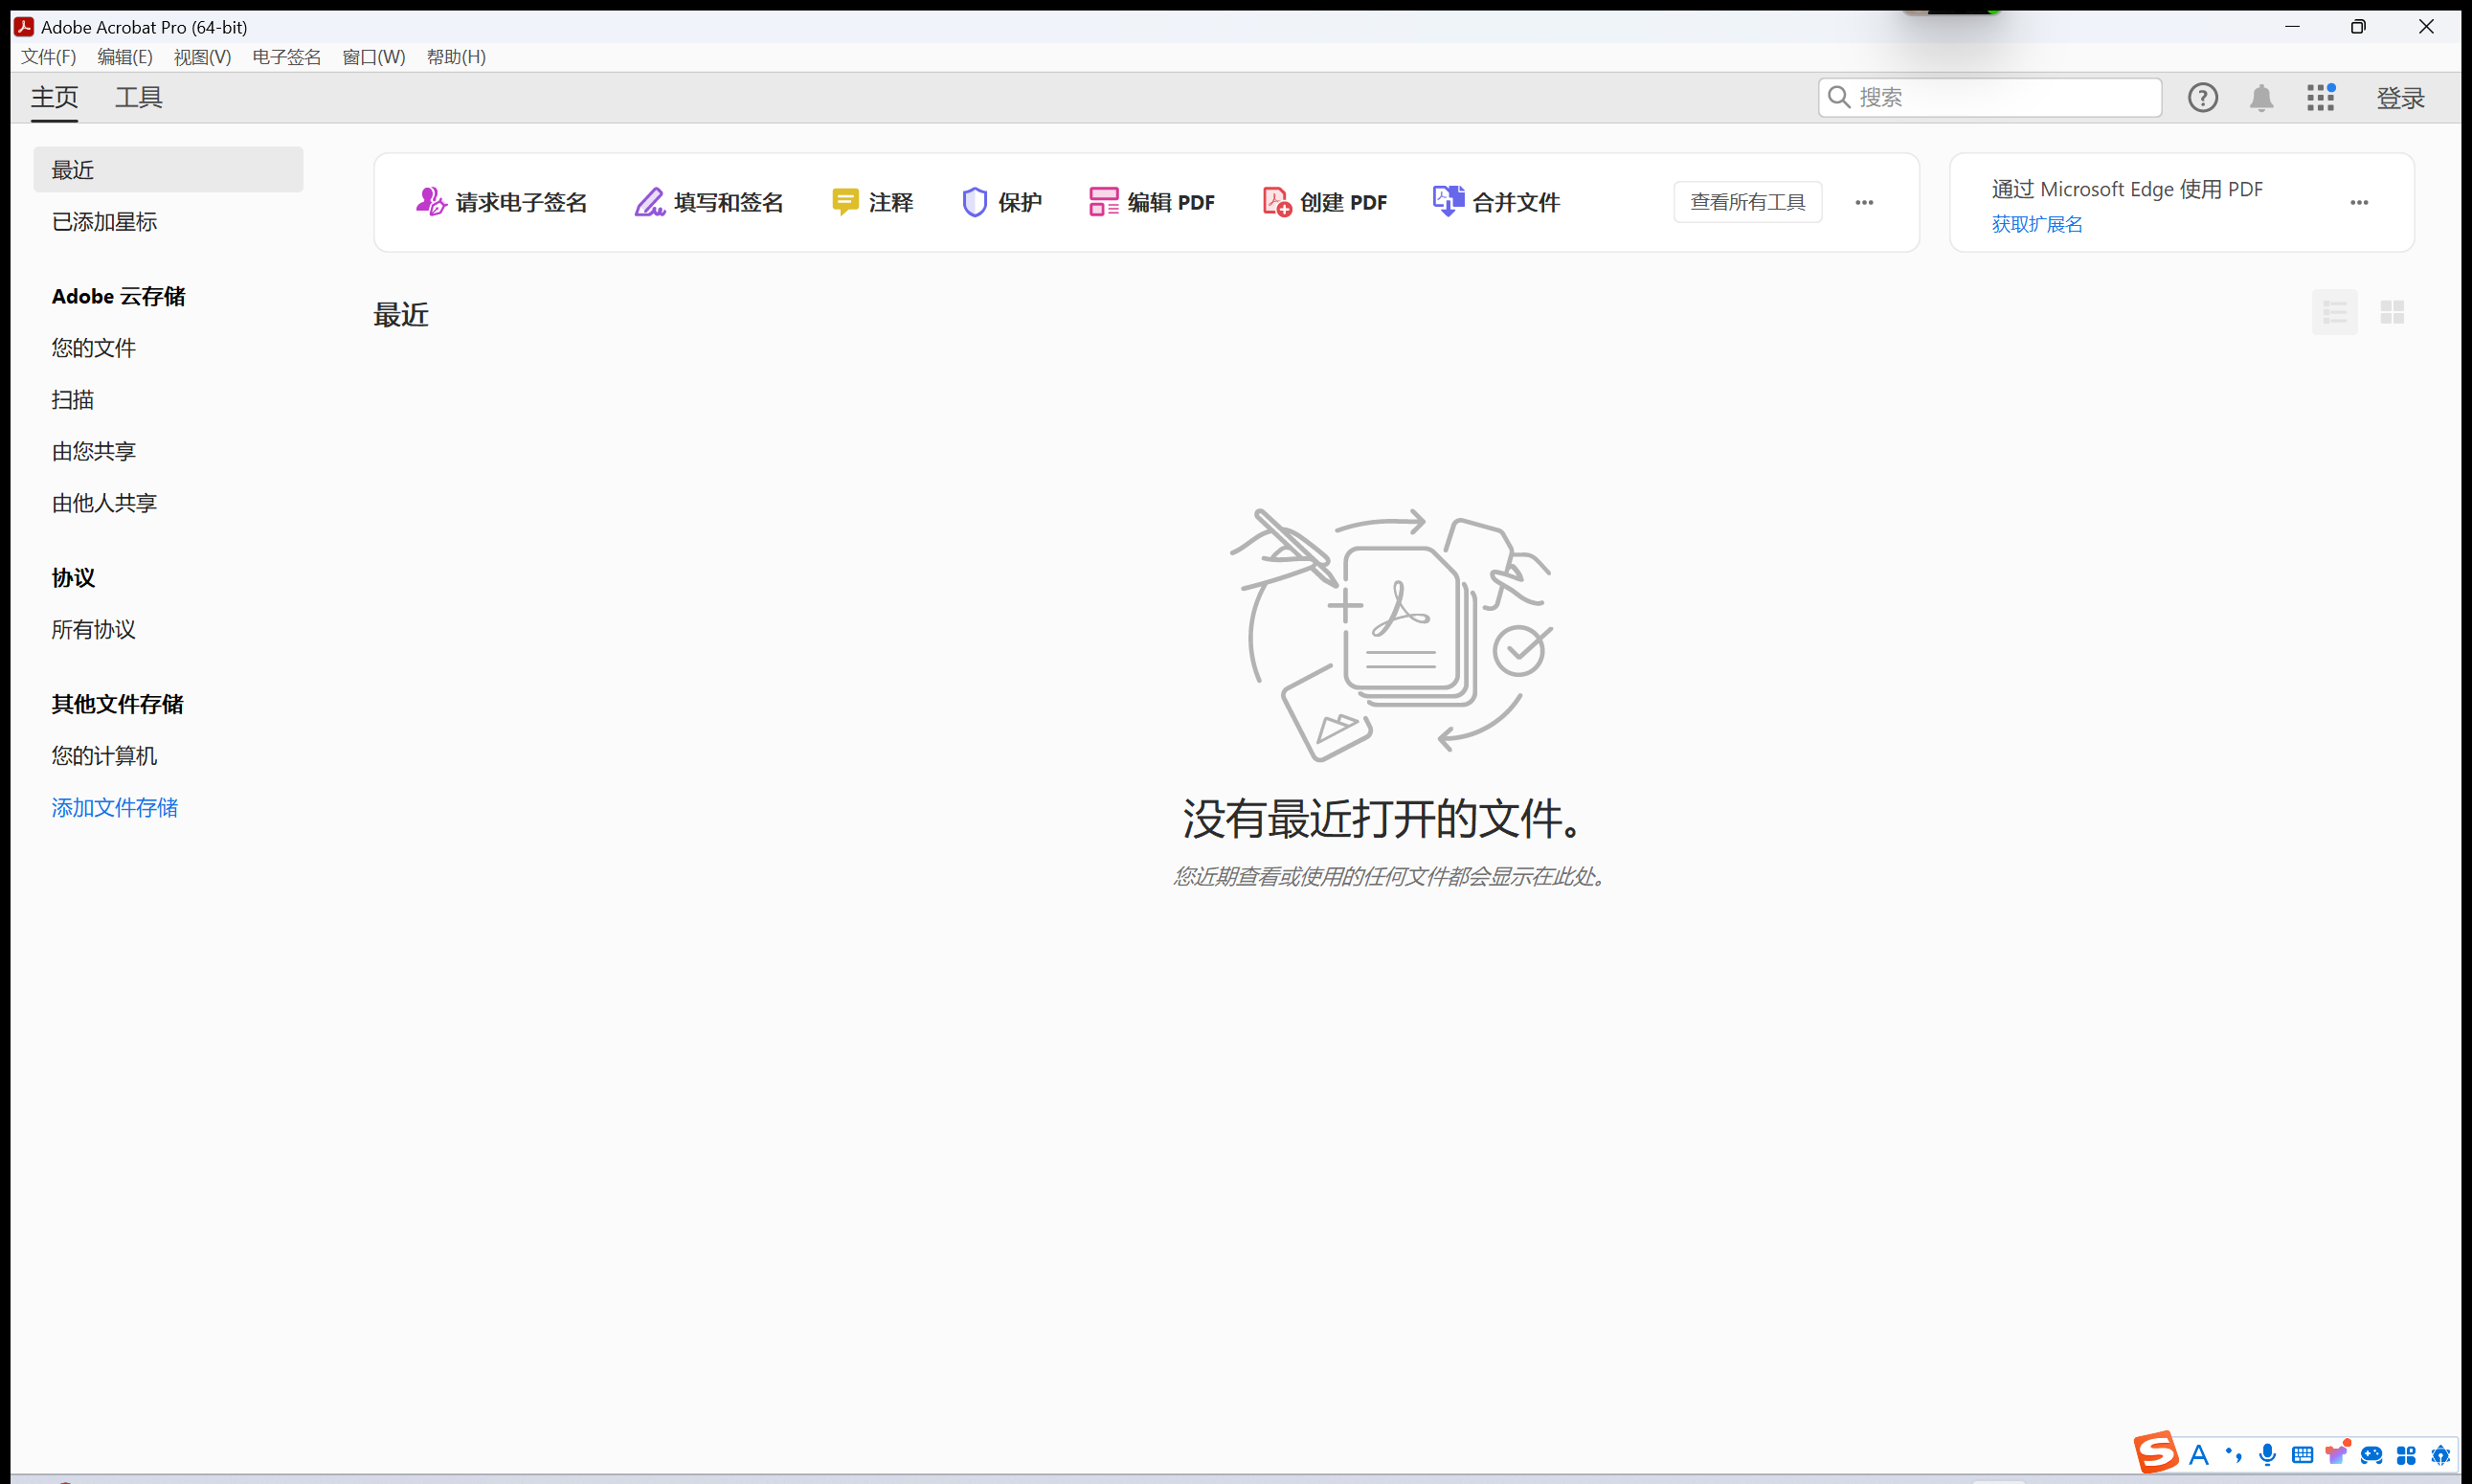The image size is (2472, 1484).
Task: Open the Request e-signature tool (请求电子签名)
Action: pyautogui.click(x=501, y=202)
